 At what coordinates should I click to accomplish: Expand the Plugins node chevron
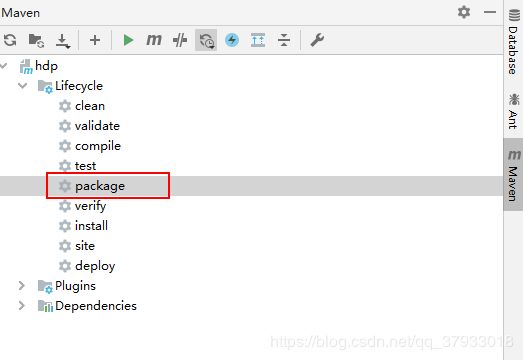pyautogui.click(x=22, y=286)
